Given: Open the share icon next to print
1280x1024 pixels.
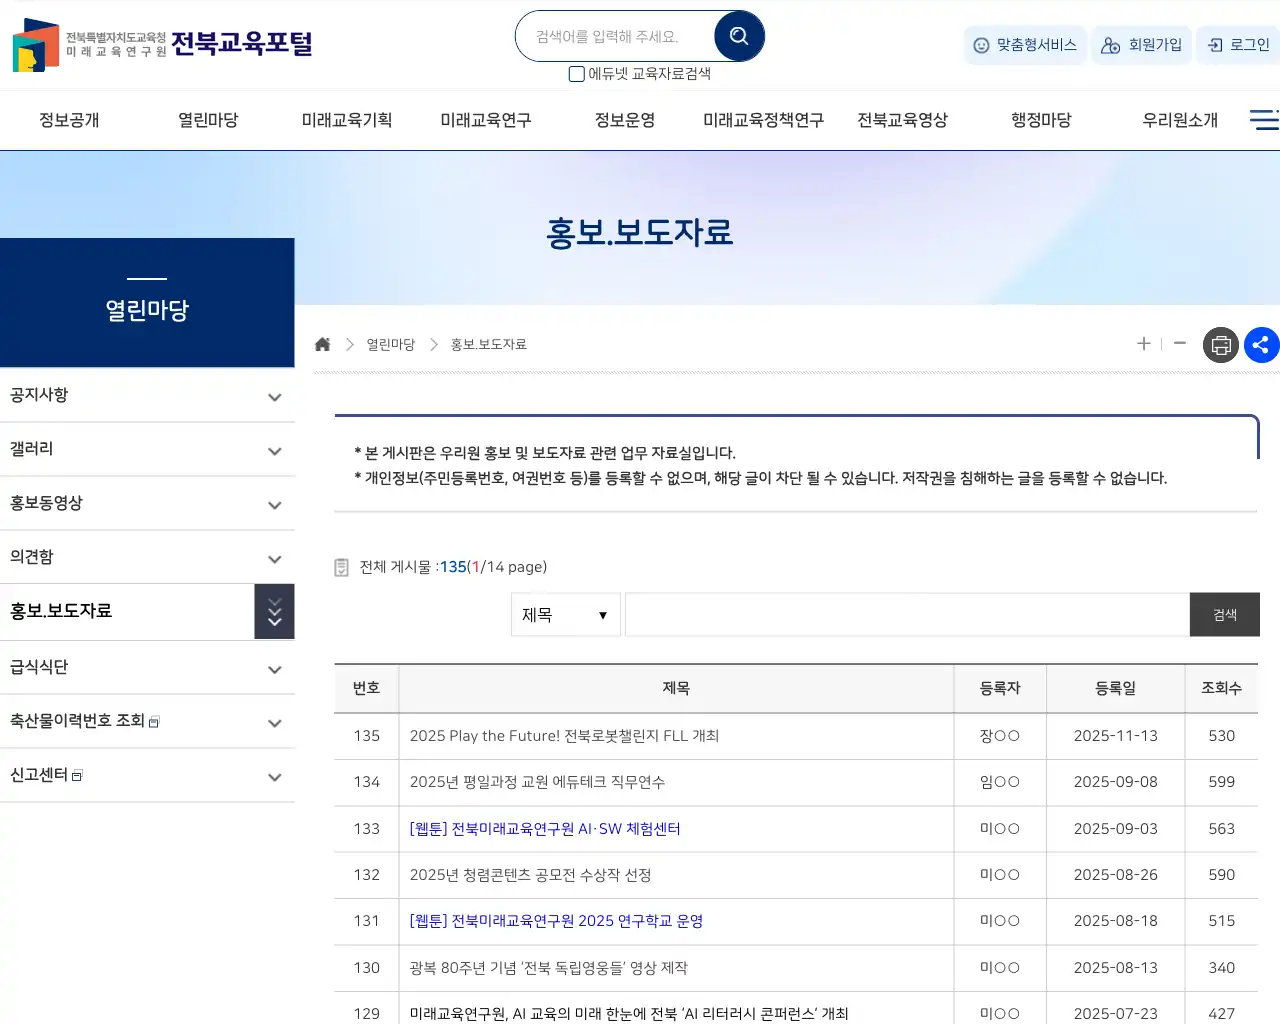Looking at the screenshot, I should coord(1261,344).
